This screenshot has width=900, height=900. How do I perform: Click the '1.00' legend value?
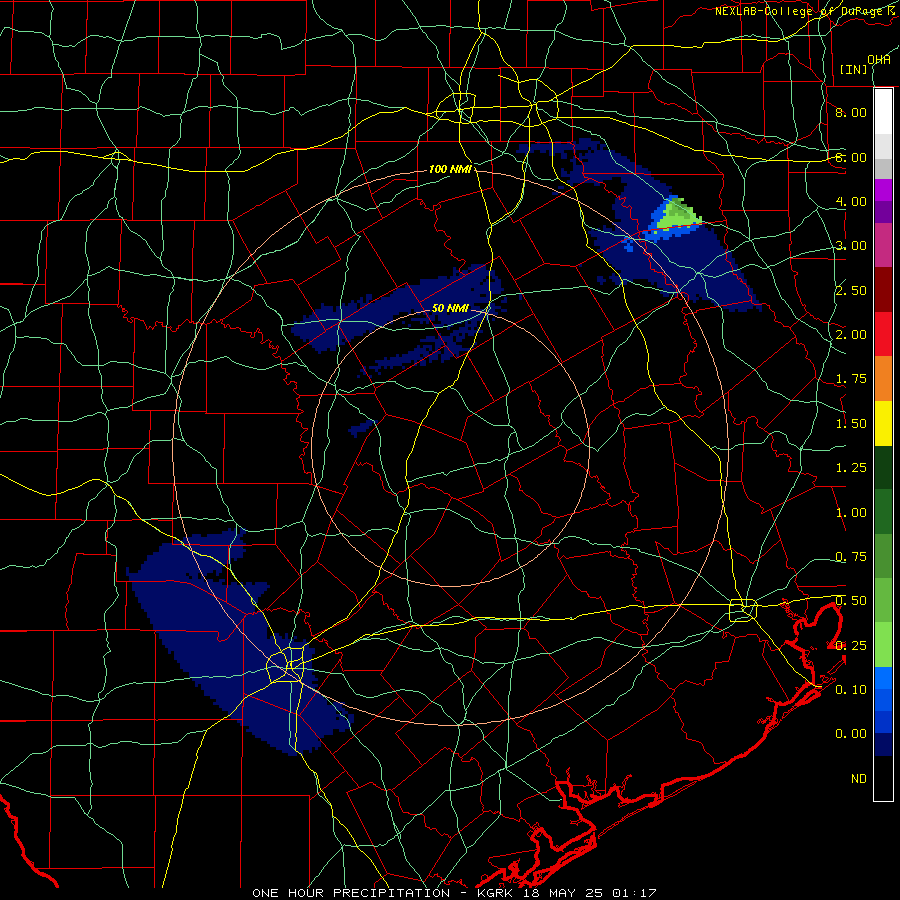[x=851, y=513]
